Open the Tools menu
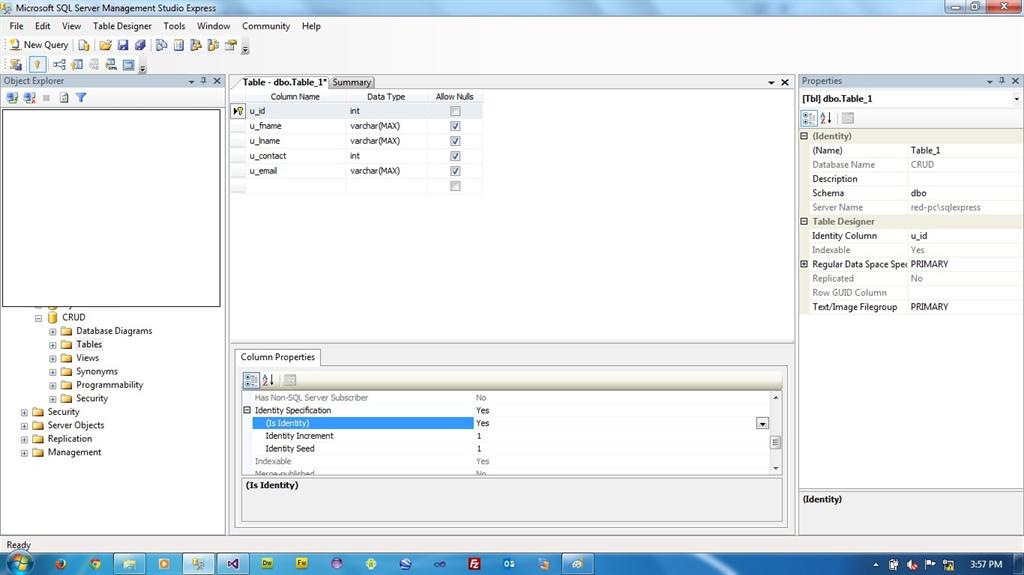This screenshot has height=575, width=1024. [174, 26]
